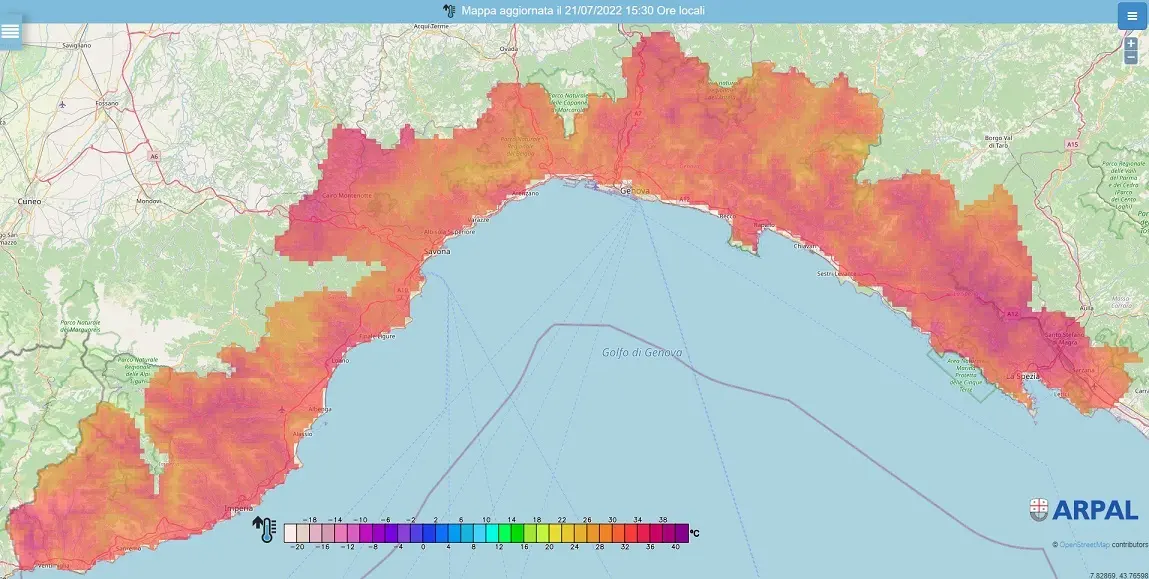Viewport: 1149px width, 579px height.
Task: Click the map update timestamp header
Action: (583, 11)
